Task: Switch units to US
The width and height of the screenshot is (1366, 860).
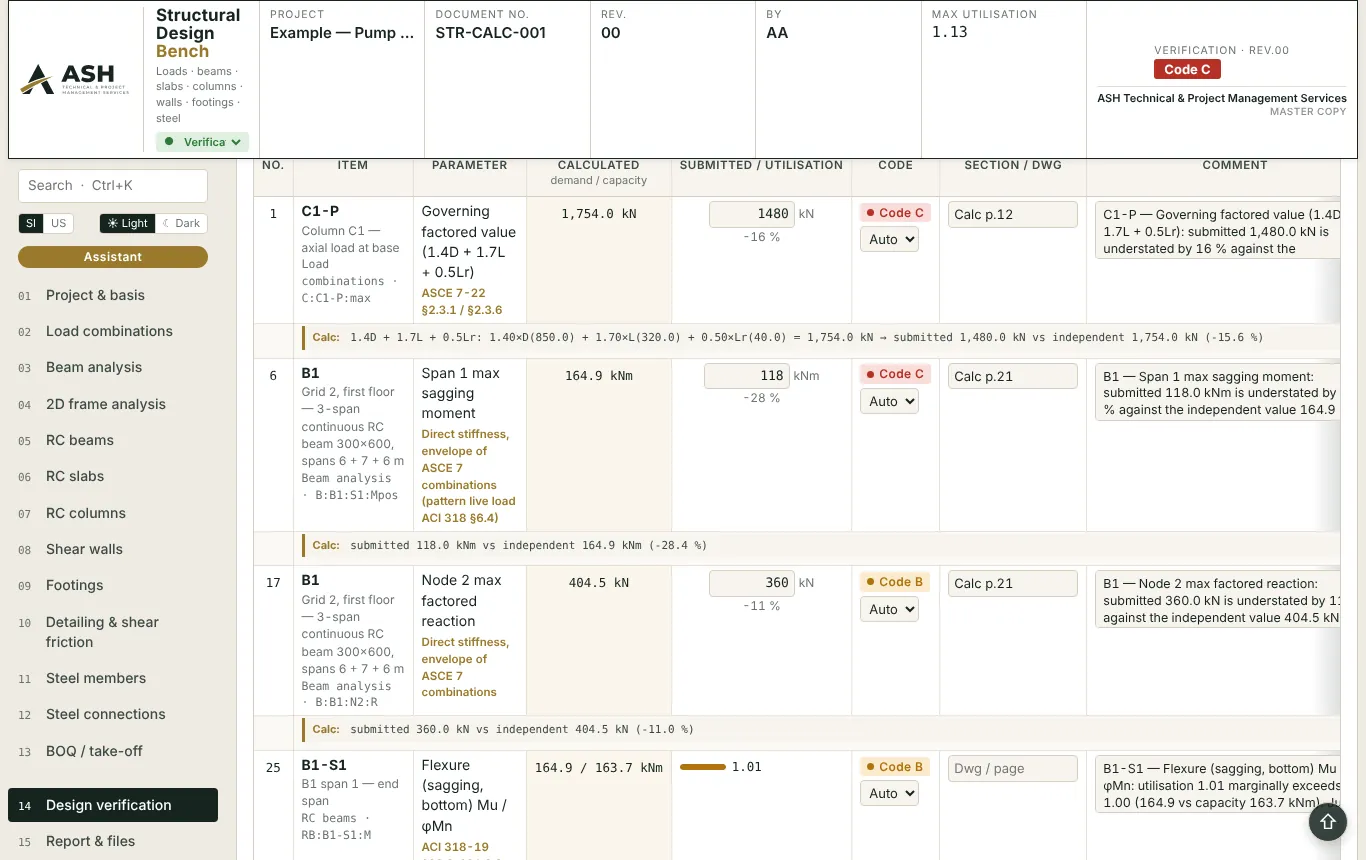Action: coord(59,223)
